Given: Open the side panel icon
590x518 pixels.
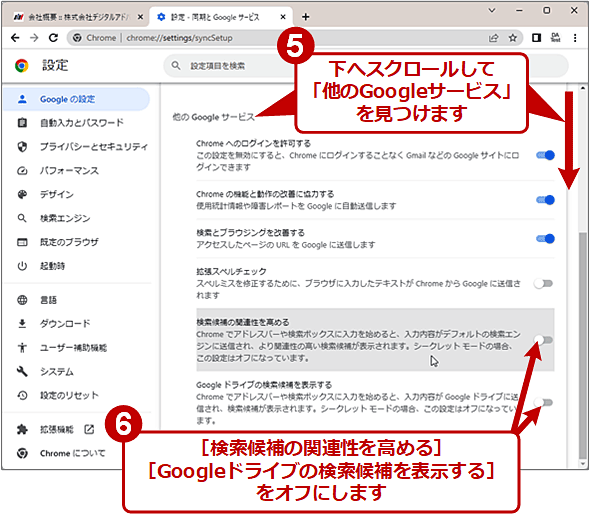Looking at the screenshot, I should point(536,38).
